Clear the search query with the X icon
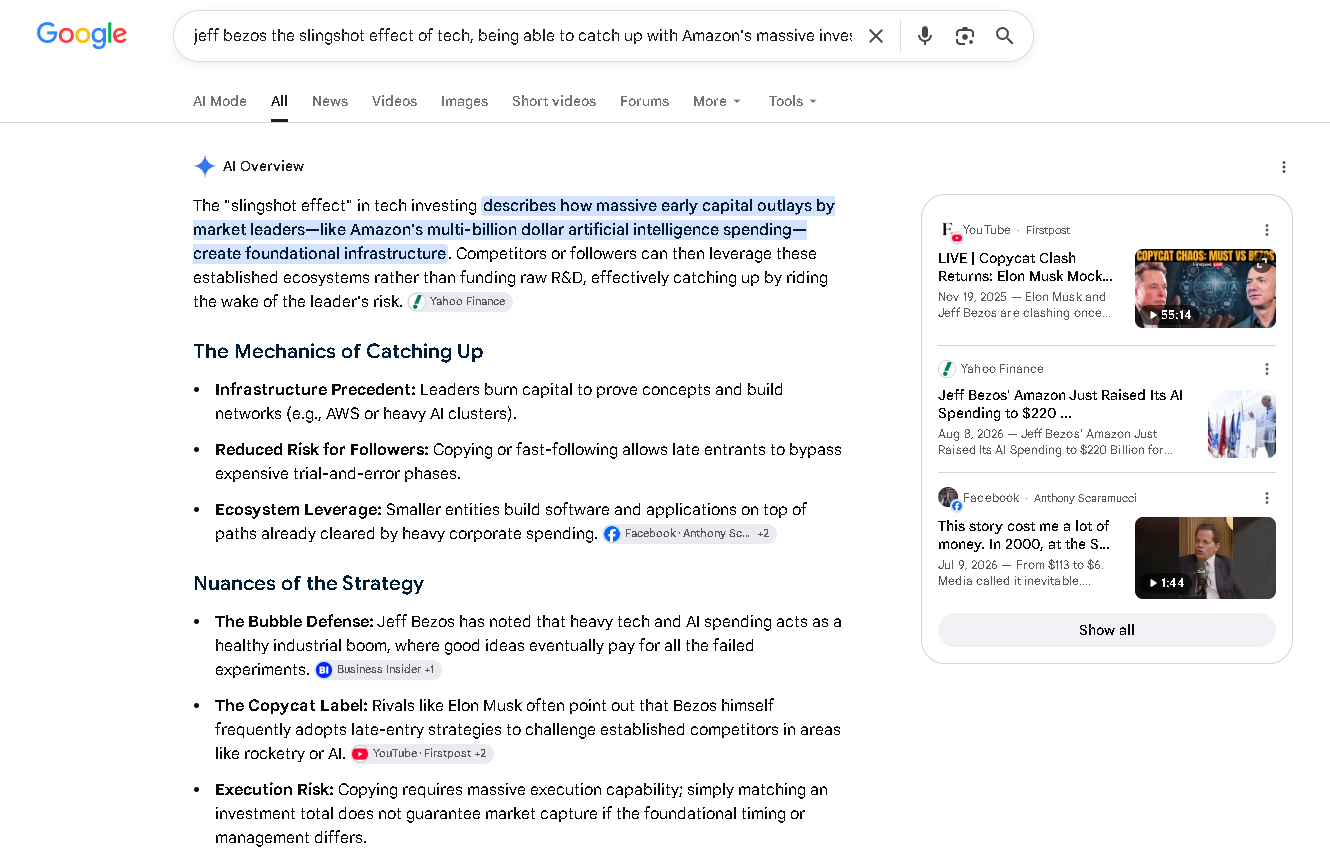Screen dimensions: 1330x857 [876, 36]
